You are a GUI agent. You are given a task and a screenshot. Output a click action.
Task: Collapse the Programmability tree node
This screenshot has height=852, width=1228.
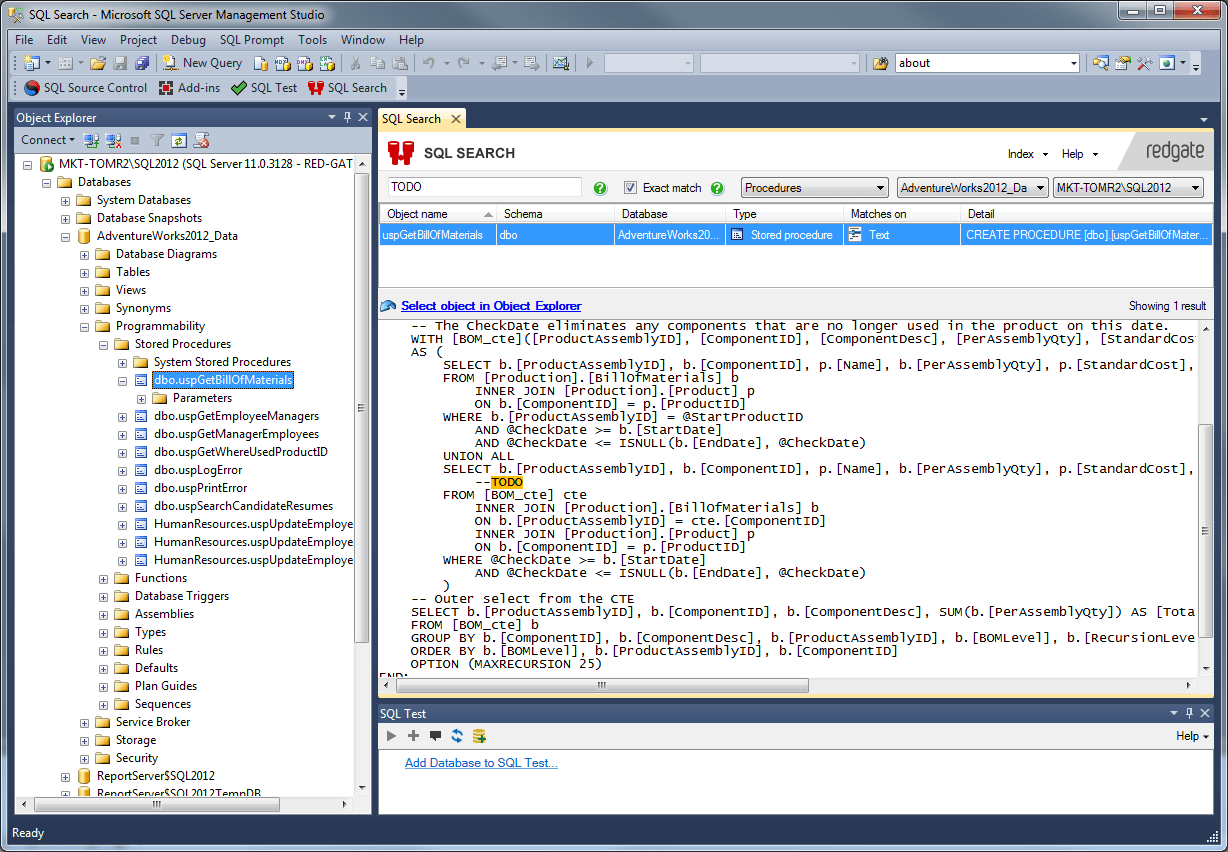click(x=85, y=326)
